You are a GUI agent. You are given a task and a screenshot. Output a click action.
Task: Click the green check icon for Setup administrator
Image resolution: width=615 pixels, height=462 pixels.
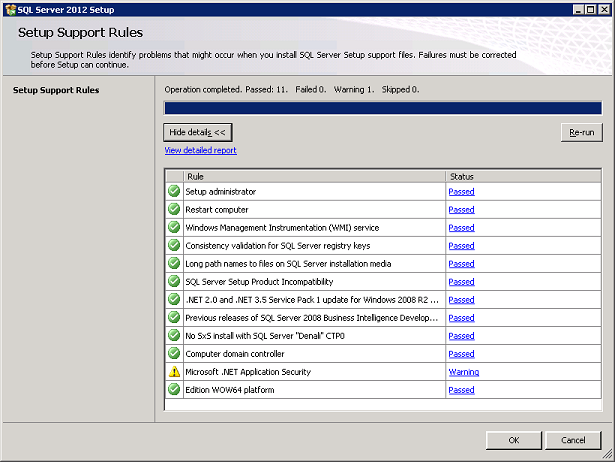(174, 191)
